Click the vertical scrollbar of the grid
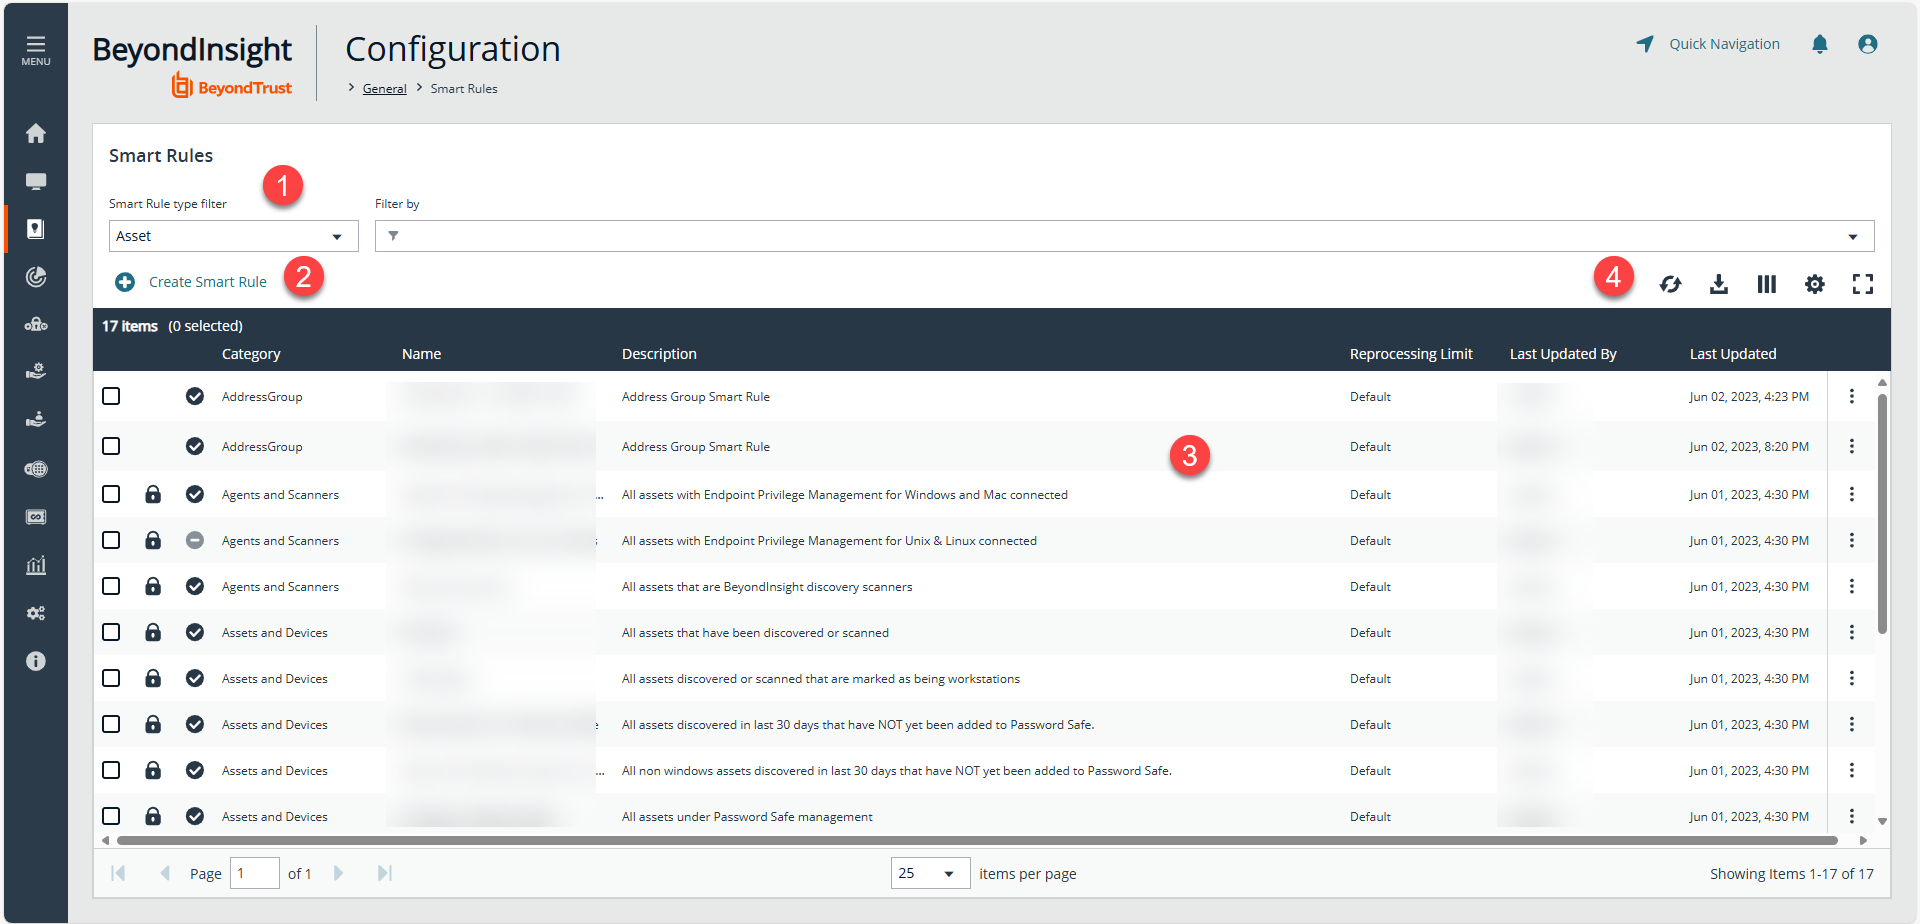Viewport: 1920px width, 924px height. tap(1882, 513)
